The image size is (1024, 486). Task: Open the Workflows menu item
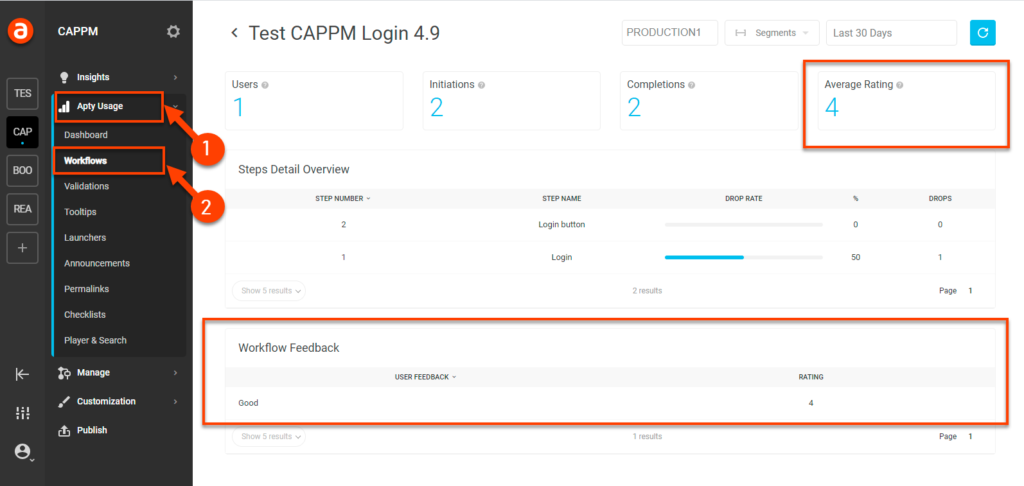click(86, 160)
